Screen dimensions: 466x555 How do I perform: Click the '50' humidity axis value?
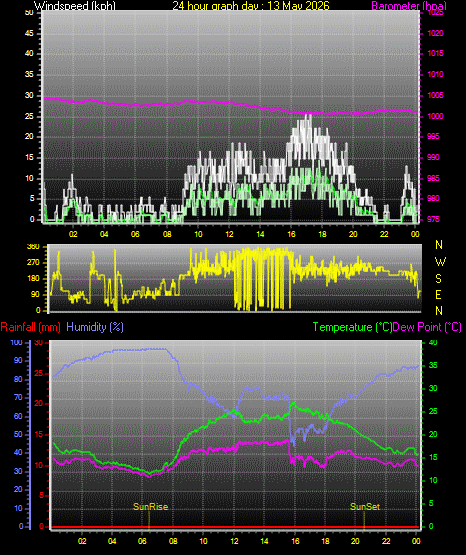[x=18, y=434]
